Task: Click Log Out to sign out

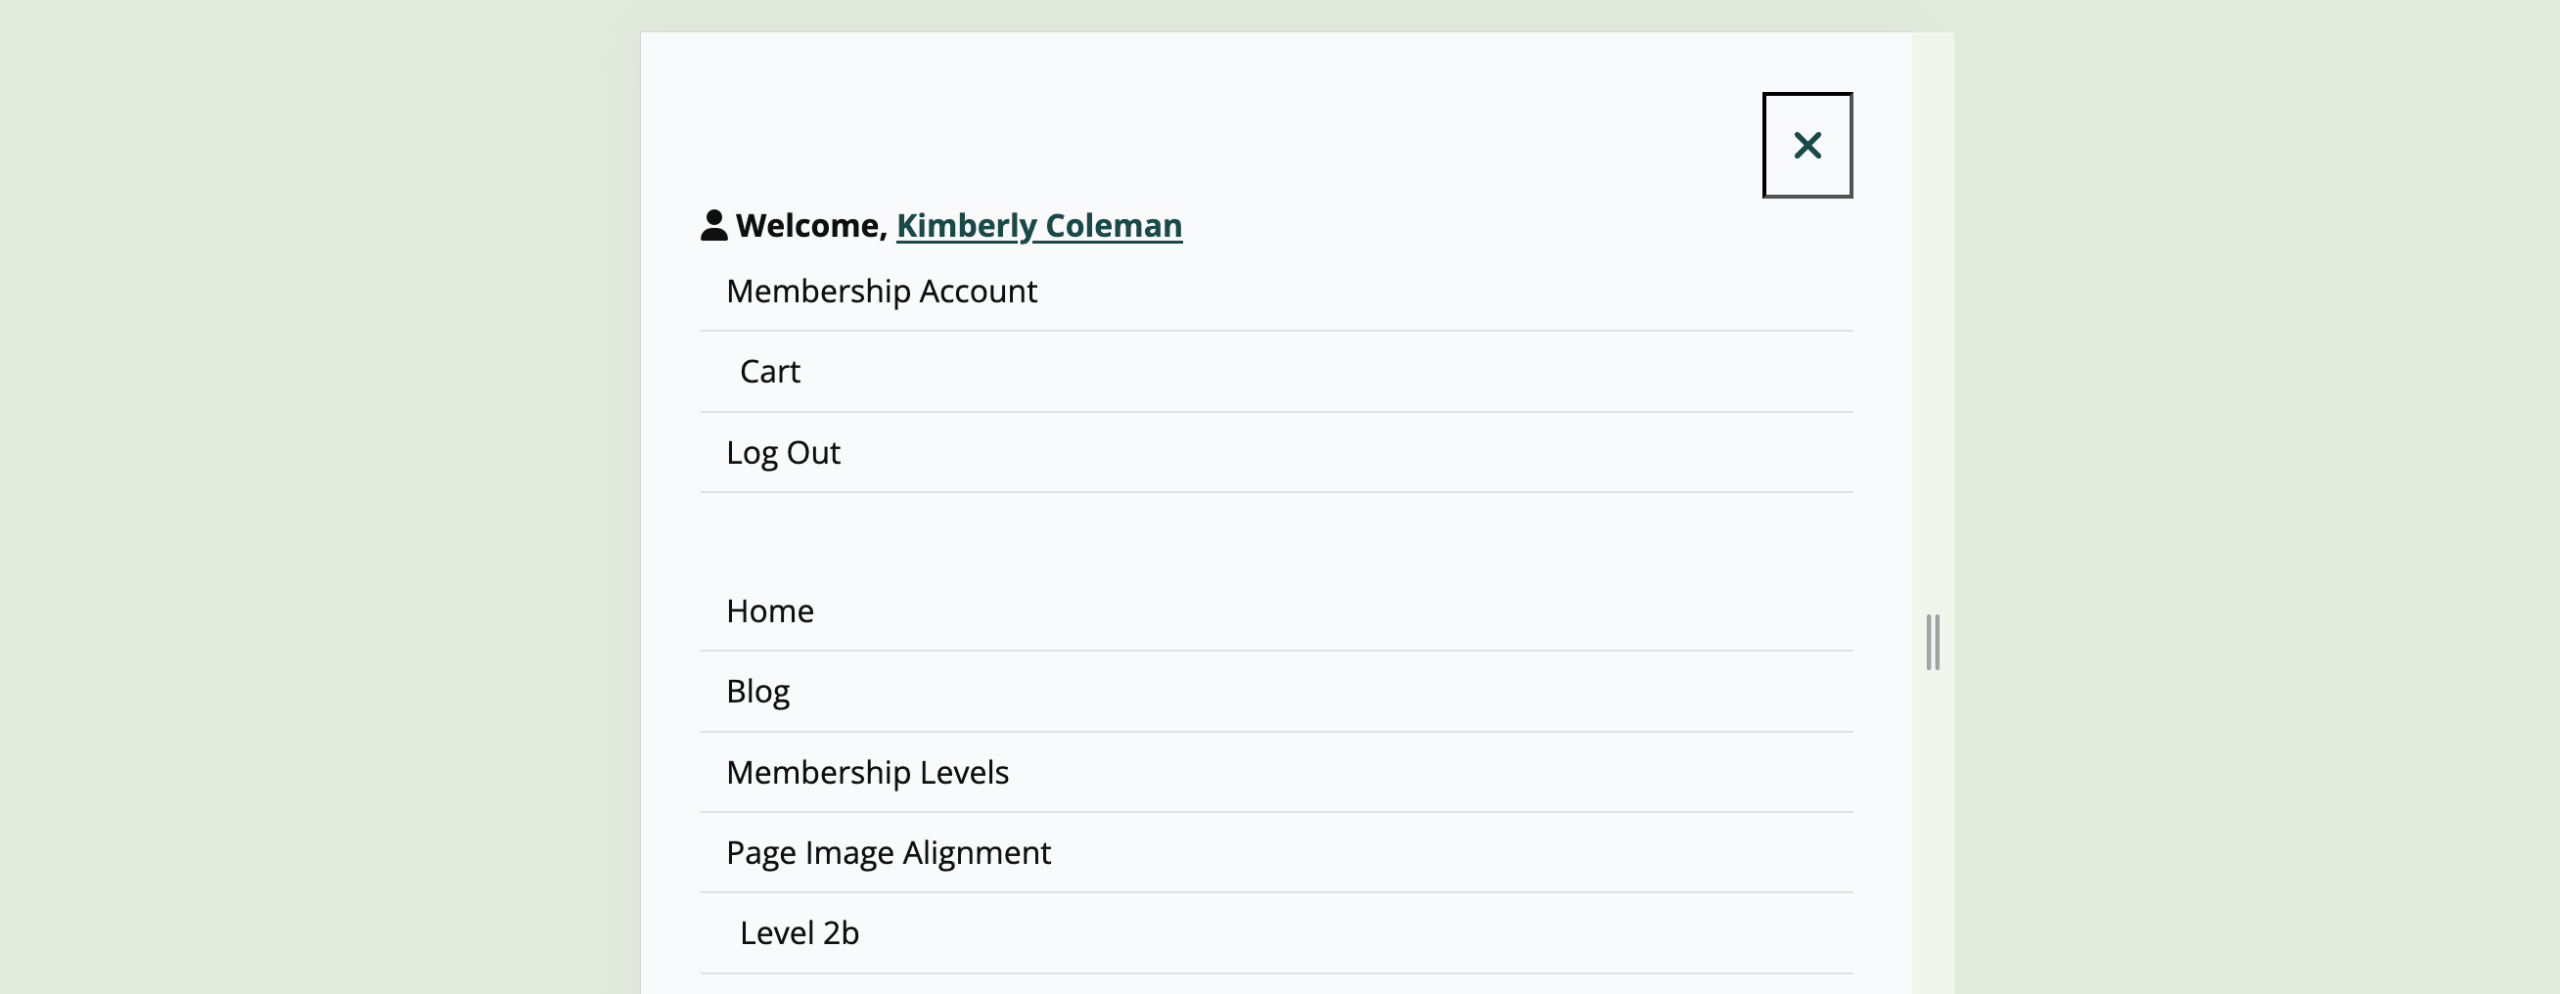Action: pos(783,452)
